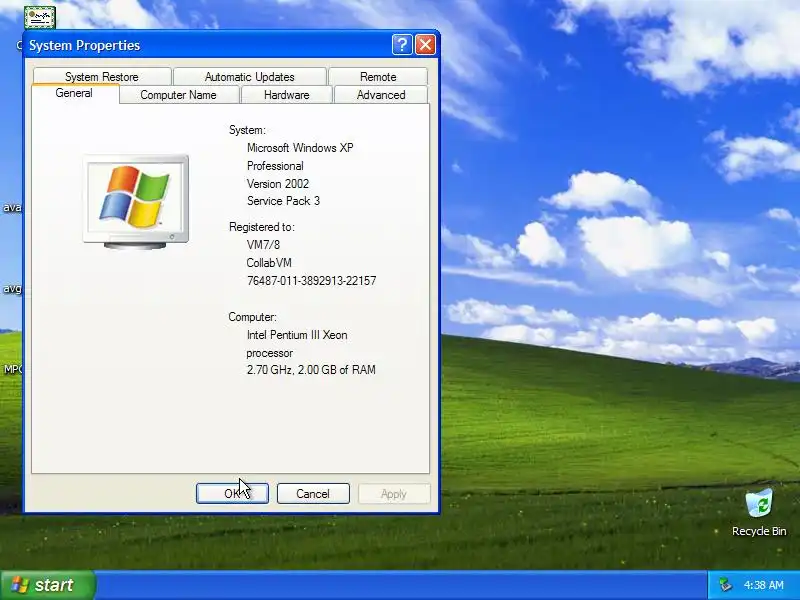Click the network tray icon
The image size is (800, 600).
coord(725,585)
